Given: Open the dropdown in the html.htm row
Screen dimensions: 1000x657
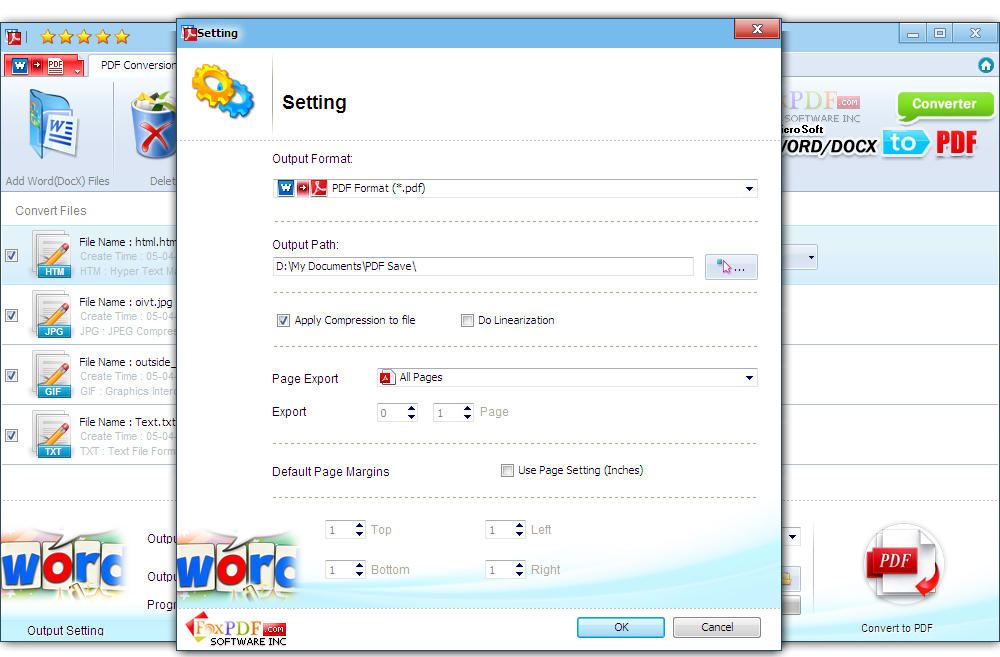Looking at the screenshot, I should pyautogui.click(x=811, y=258).
